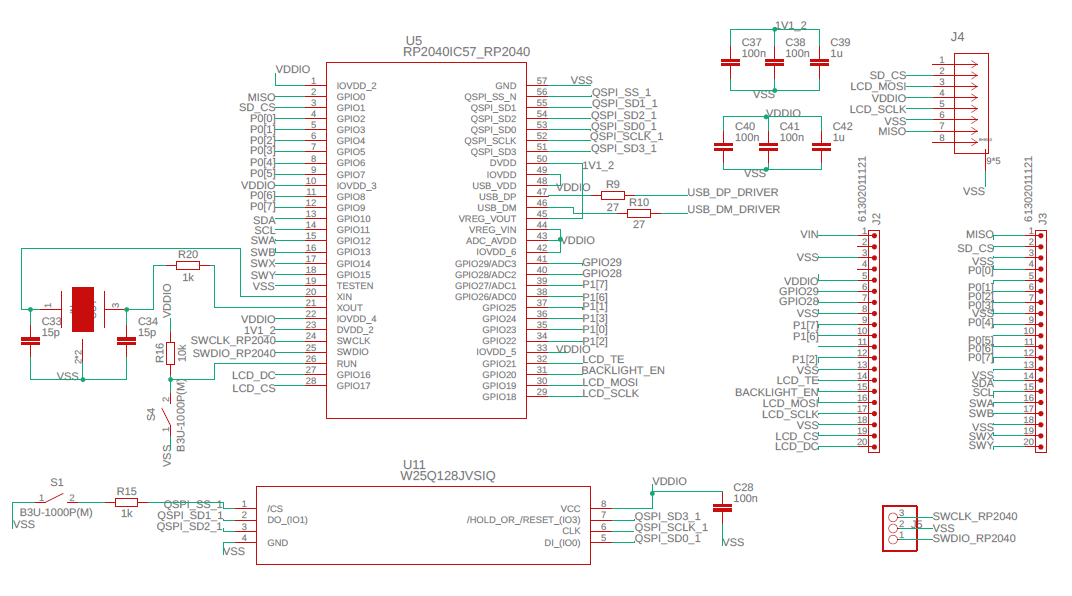Click the DO_(IO1) pin name in U11
Screen dimensions: 1072x596
287,520
